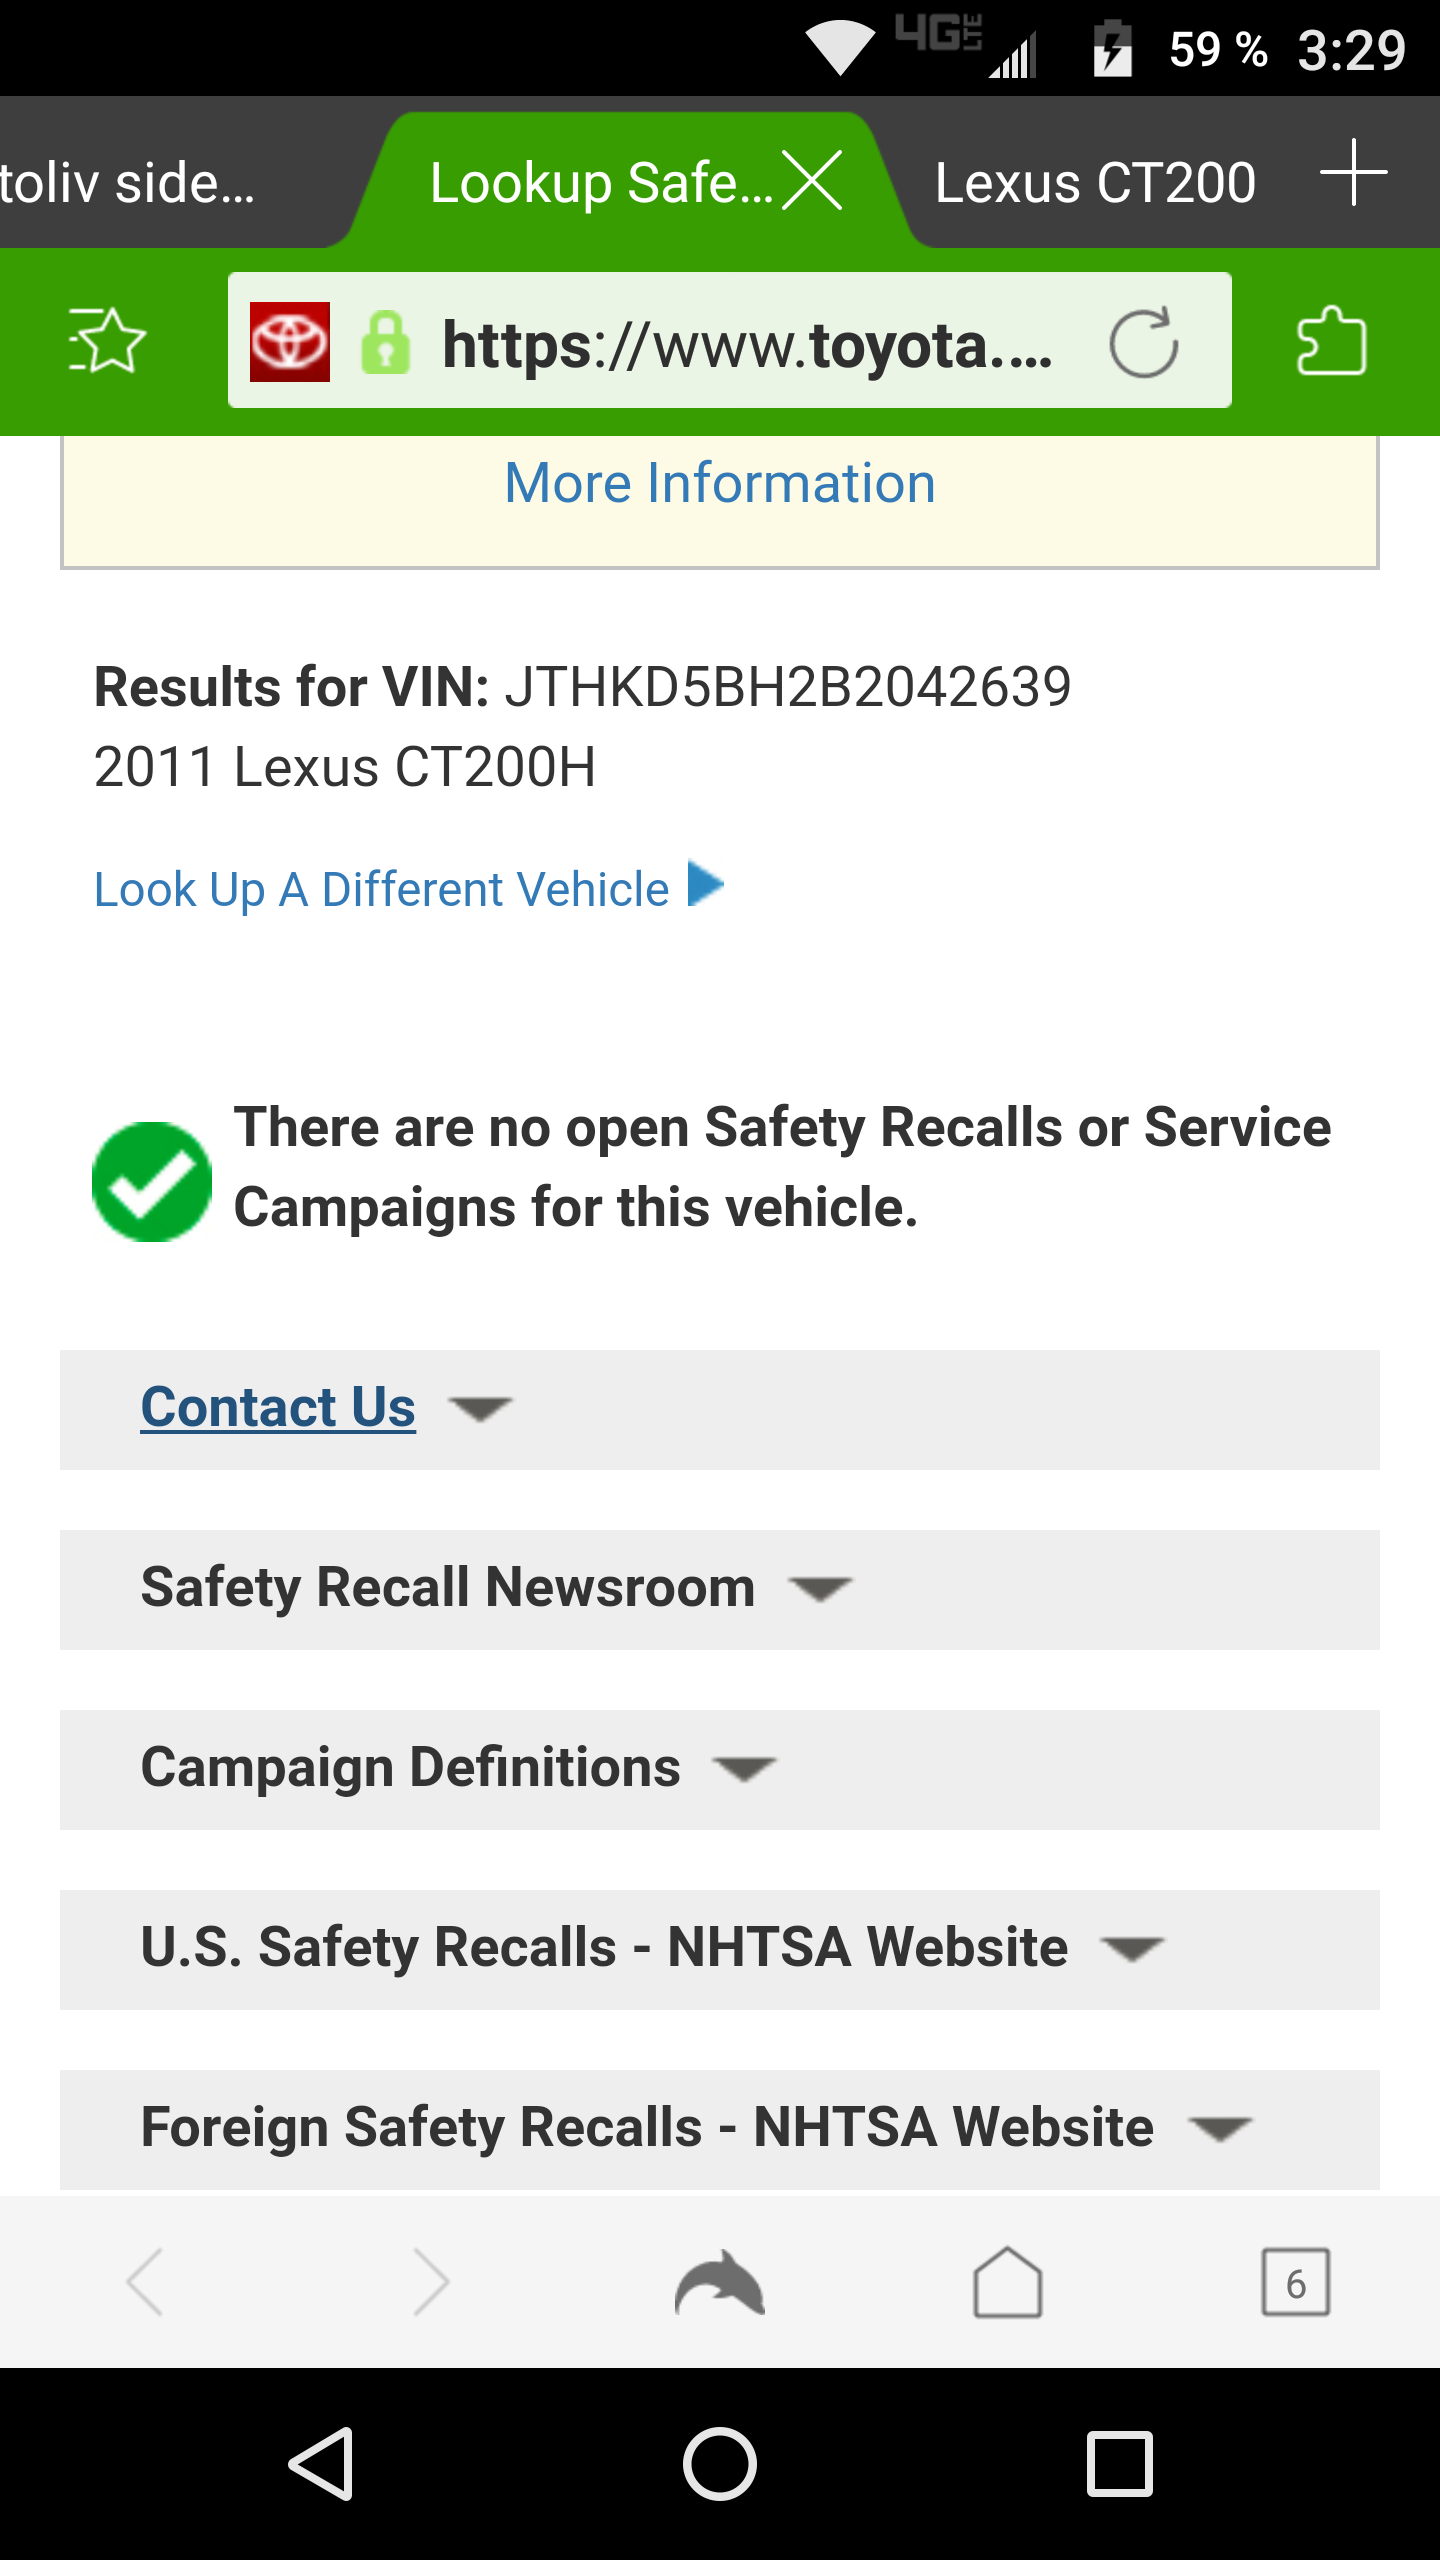
Task: Tap the browser back arrow
Action: (x=145, y=2283)
